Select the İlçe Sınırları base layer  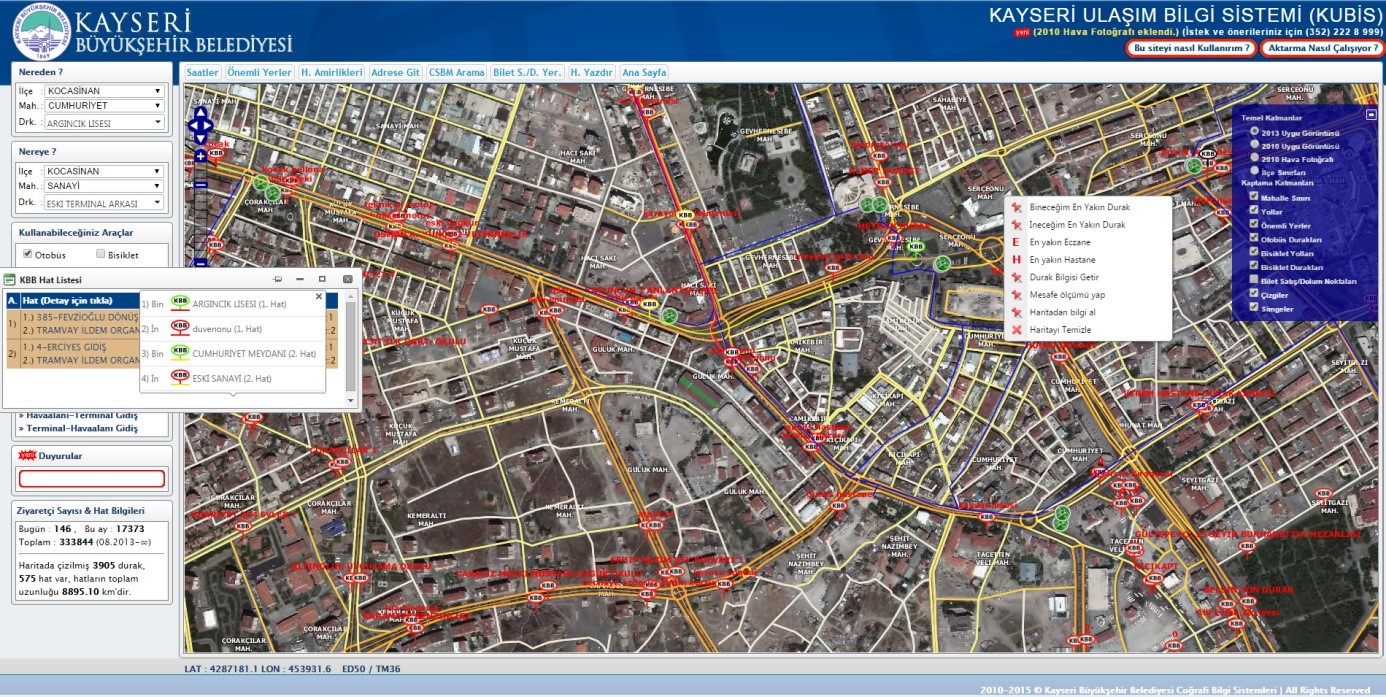(1254, 172)
